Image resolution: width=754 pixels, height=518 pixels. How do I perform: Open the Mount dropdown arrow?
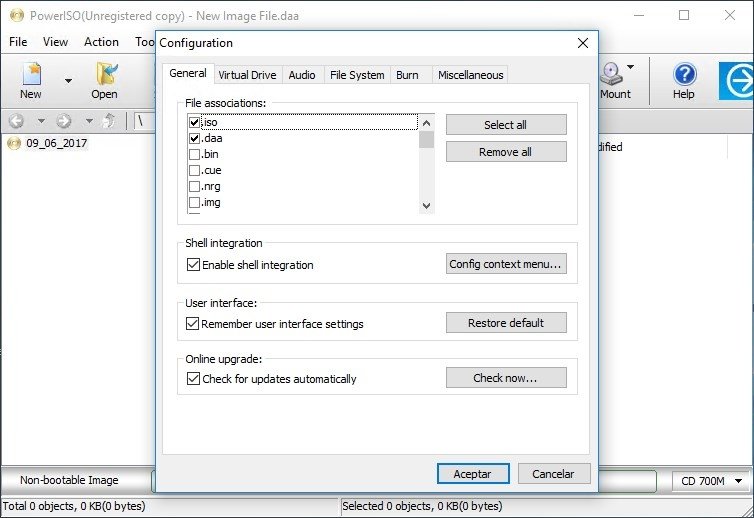(x=630, y=67)
